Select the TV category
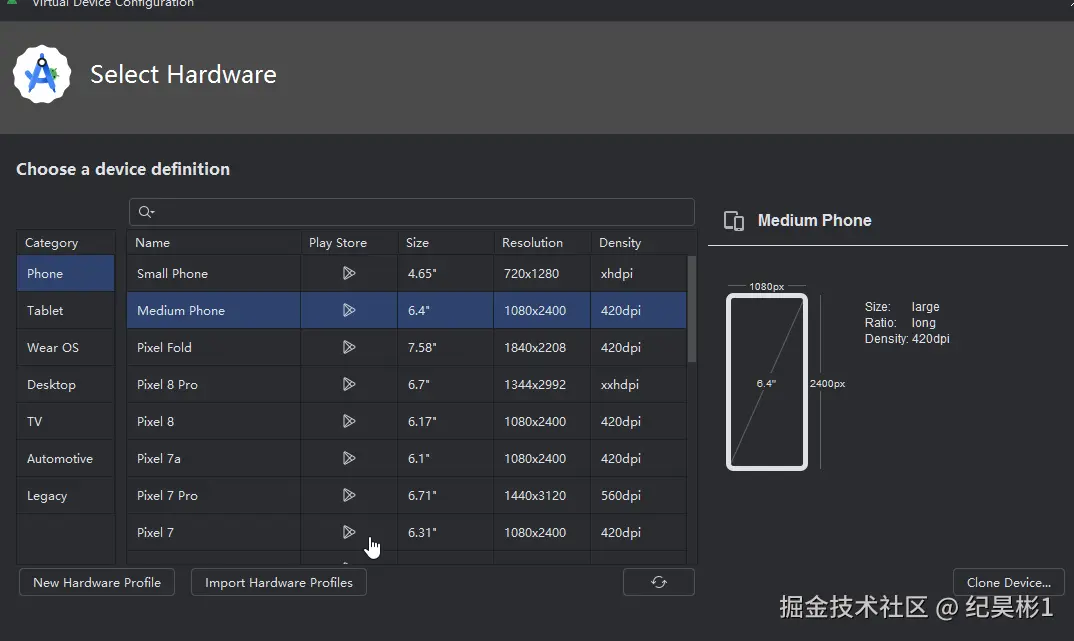1074x641 pixels. [x=66, y=421]
